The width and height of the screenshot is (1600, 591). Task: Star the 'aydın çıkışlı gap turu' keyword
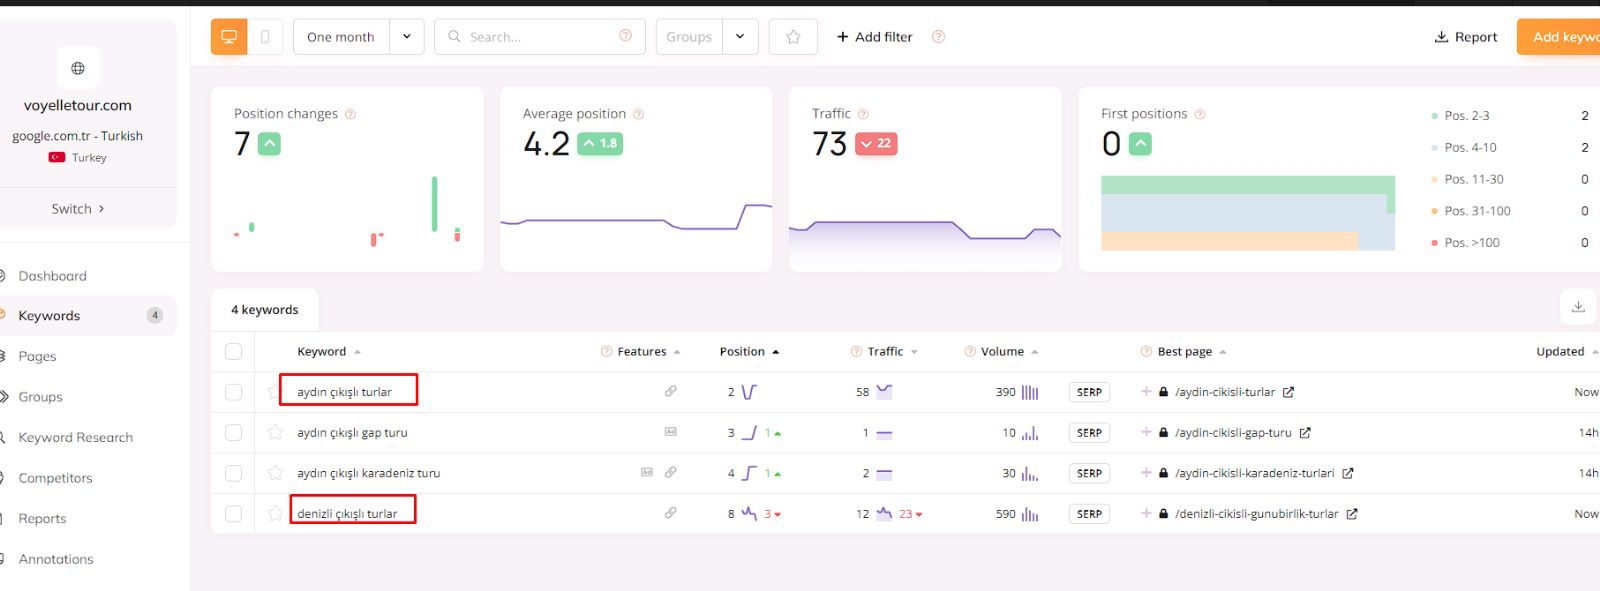click(x=275, y=432)
